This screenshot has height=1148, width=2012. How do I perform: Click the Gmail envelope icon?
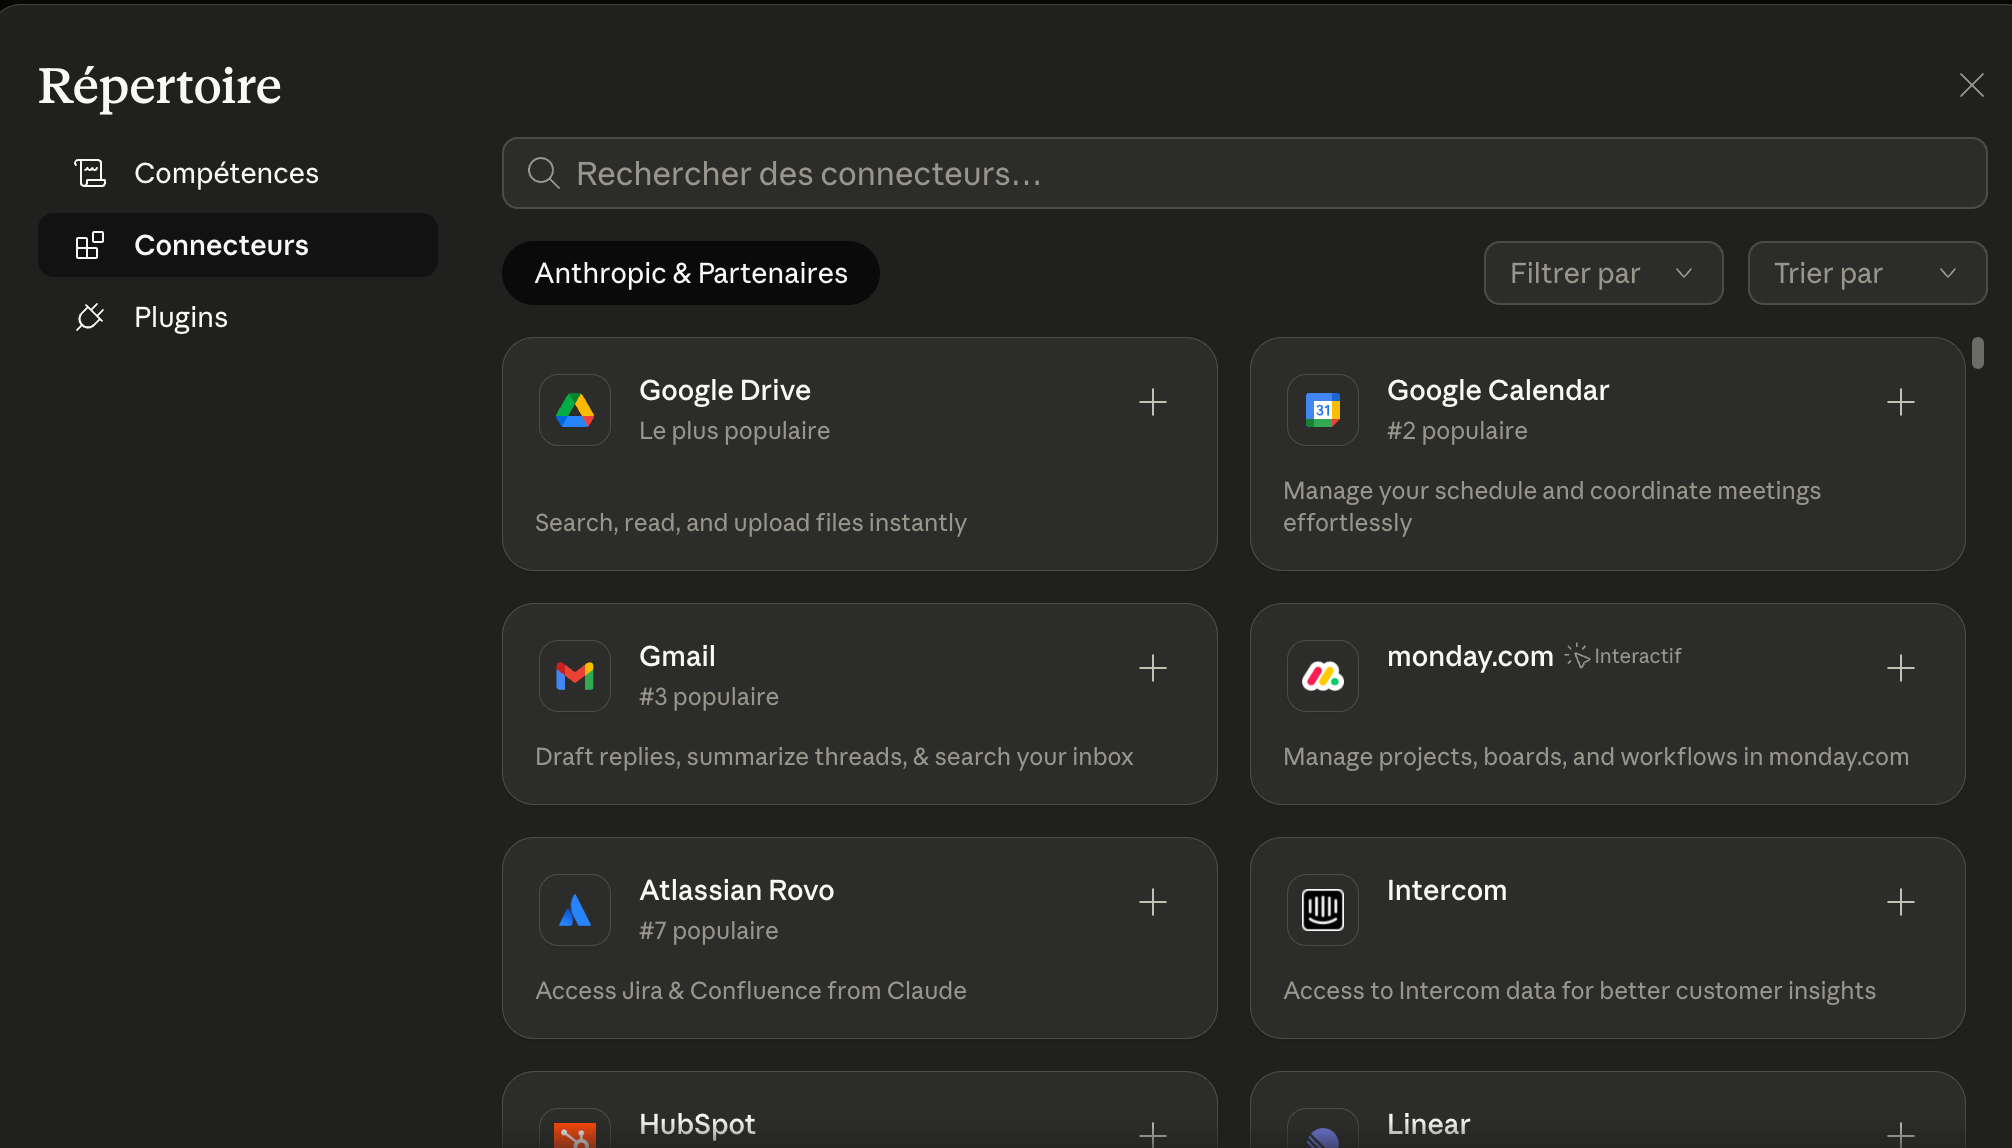(x=575, y=676)
